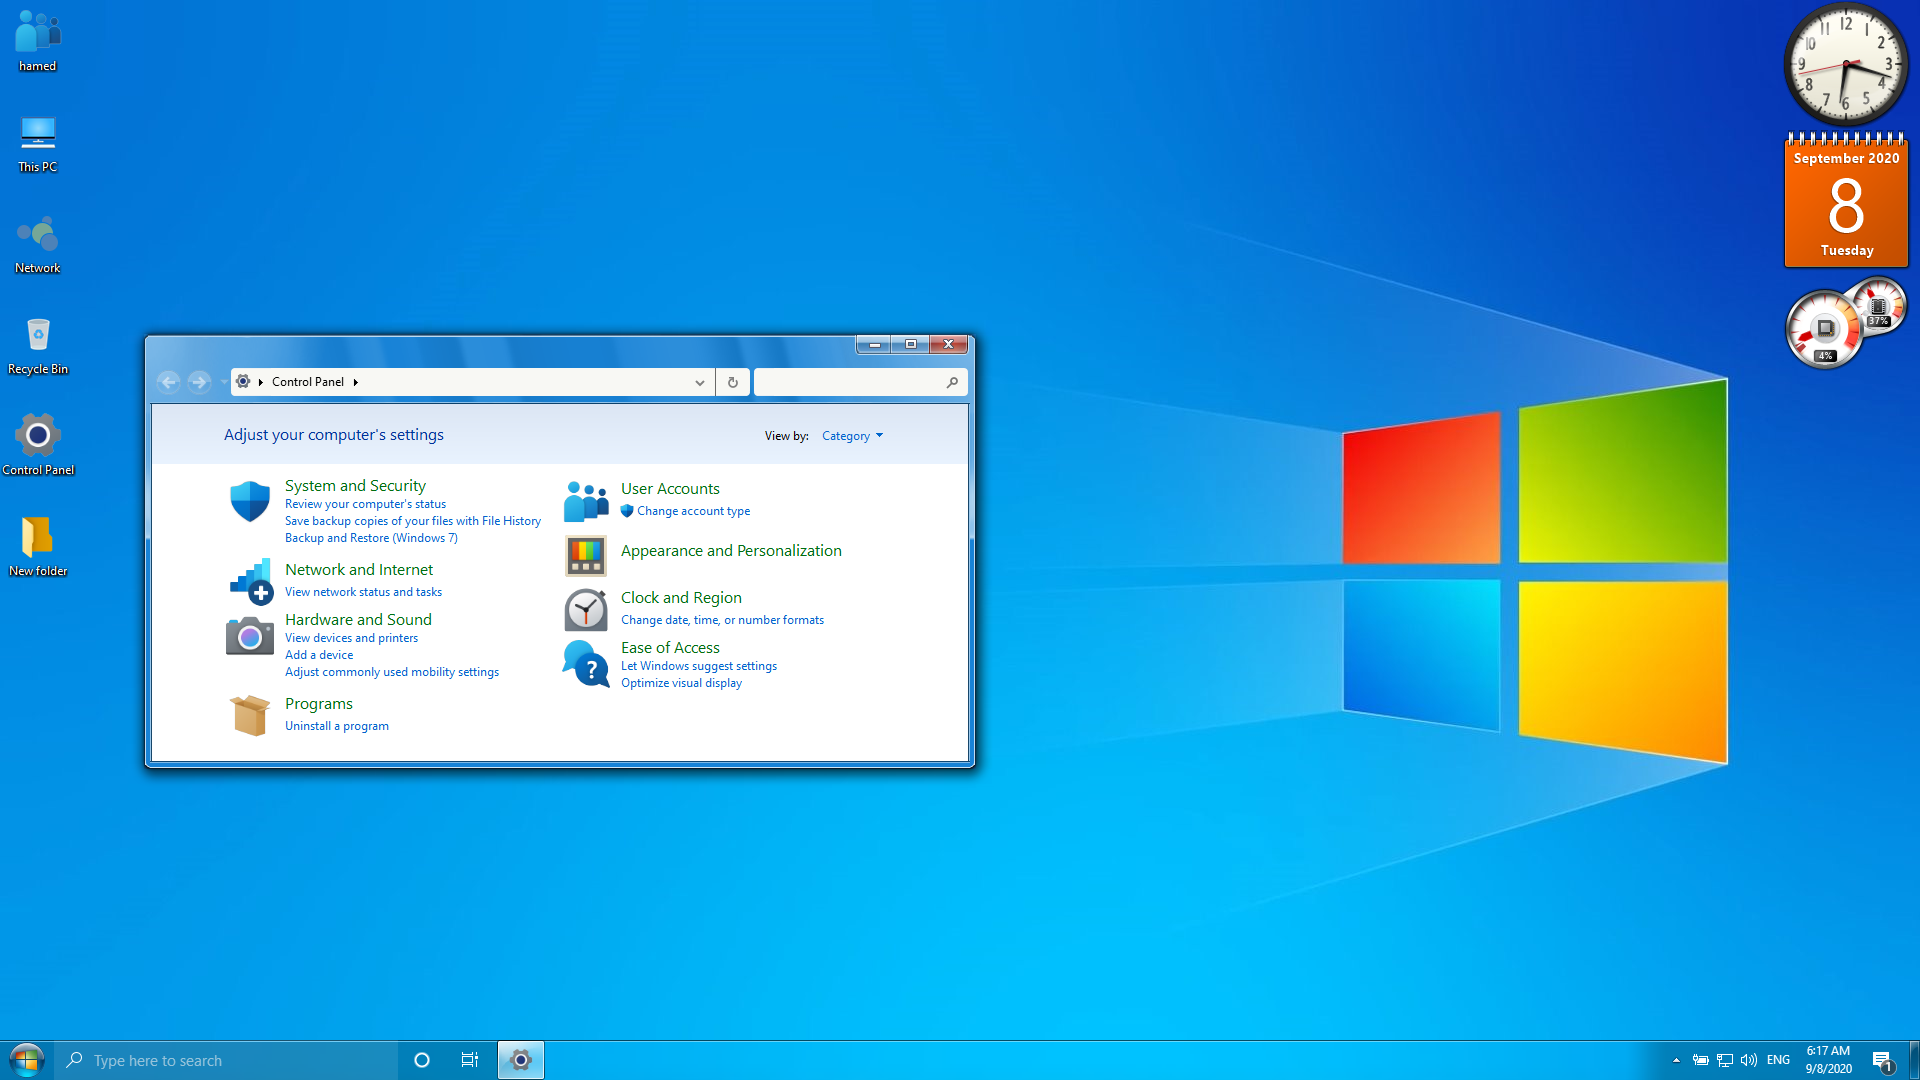Click the Control Panel taskbar button
This screenshot has height=1080, width=1920.
click(520, 1060)
